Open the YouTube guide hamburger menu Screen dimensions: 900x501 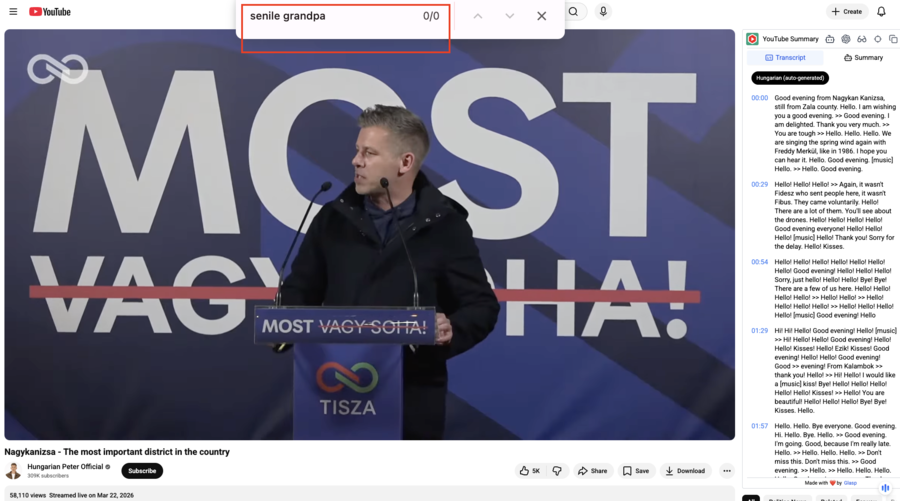13,11
